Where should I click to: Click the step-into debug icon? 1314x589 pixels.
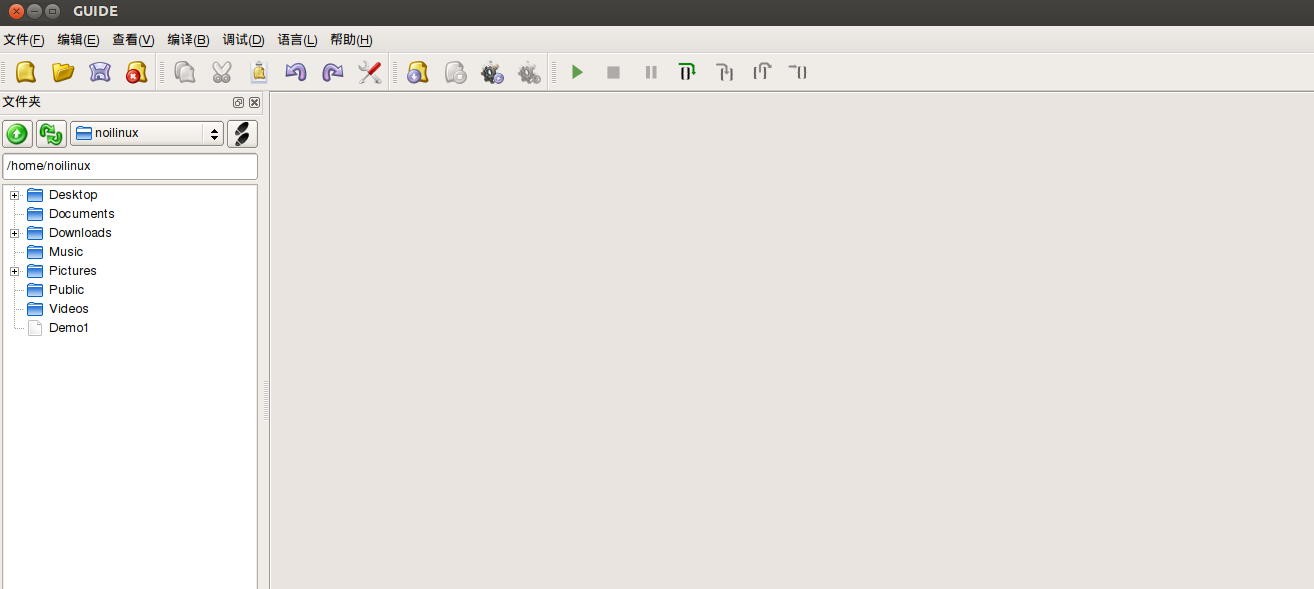pos(724,72)
